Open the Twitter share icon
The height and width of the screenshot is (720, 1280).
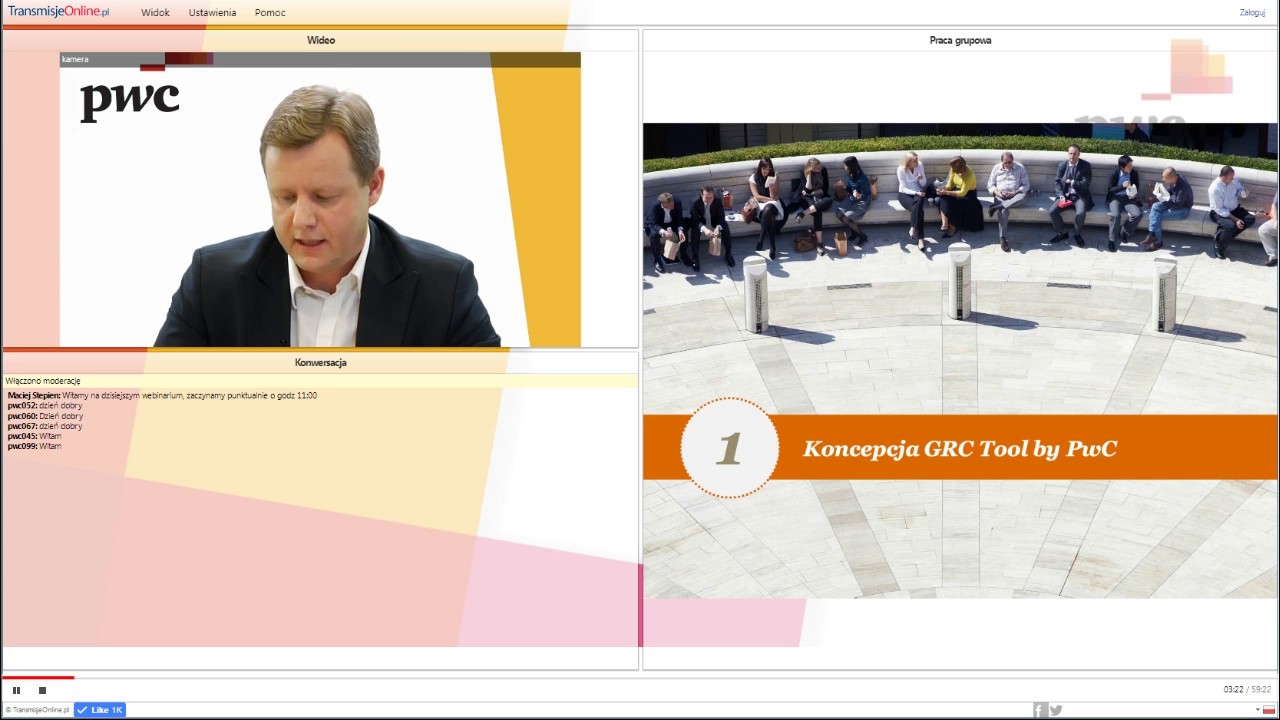[x=1056, y=710]
